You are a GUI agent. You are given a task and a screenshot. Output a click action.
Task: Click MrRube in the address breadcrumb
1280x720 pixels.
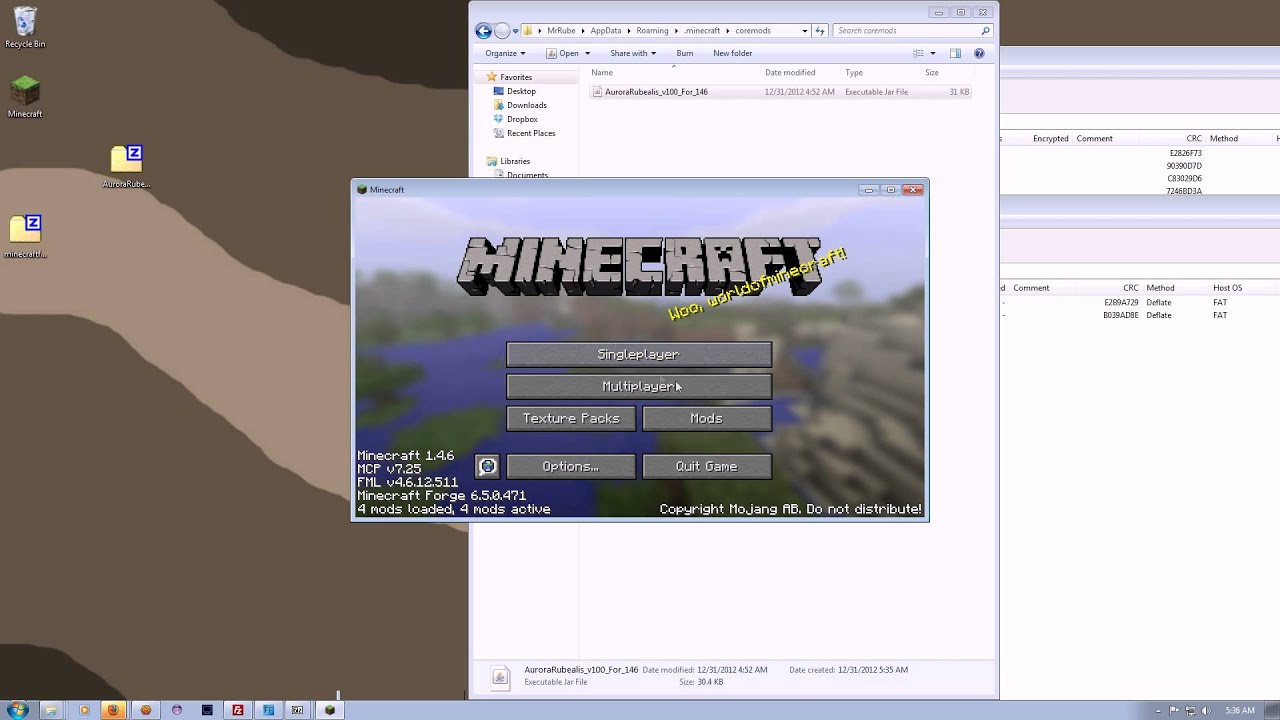(561, 31)
